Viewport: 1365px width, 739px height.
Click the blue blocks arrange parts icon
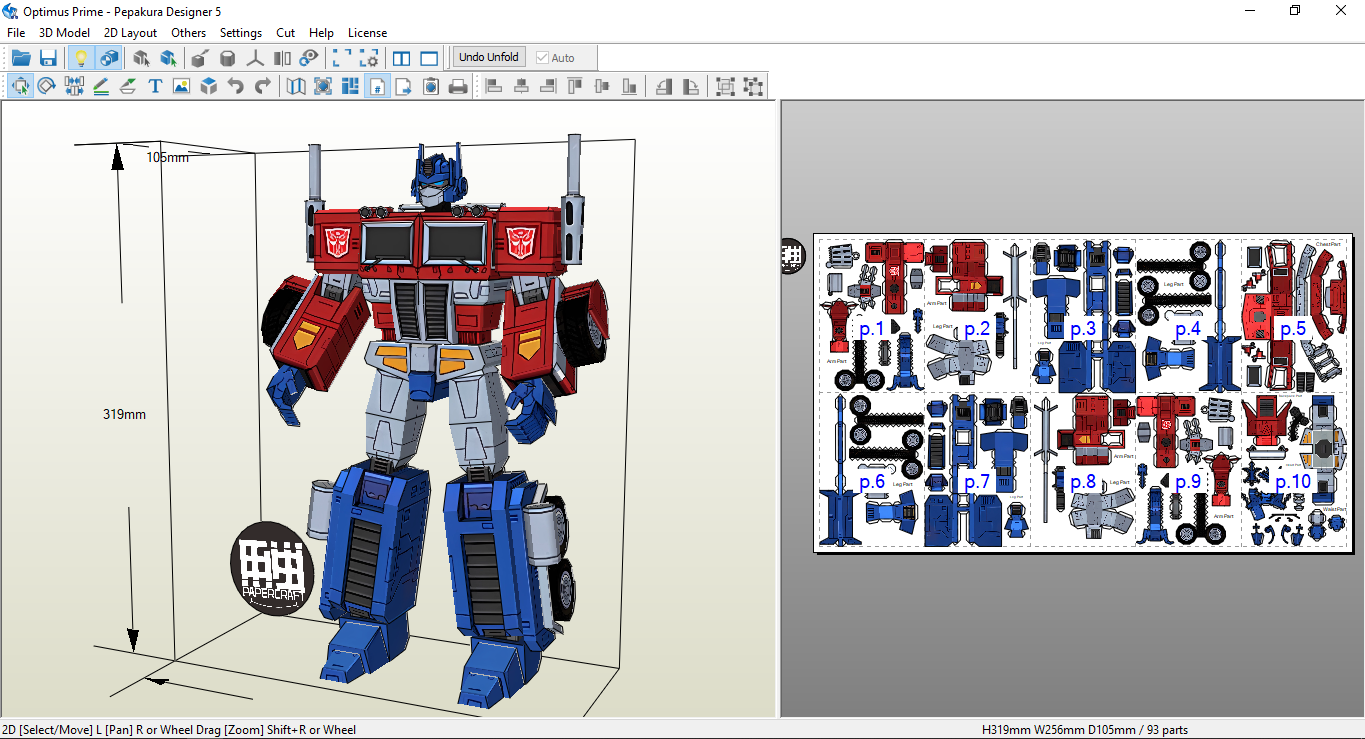(x=350, y=86)
